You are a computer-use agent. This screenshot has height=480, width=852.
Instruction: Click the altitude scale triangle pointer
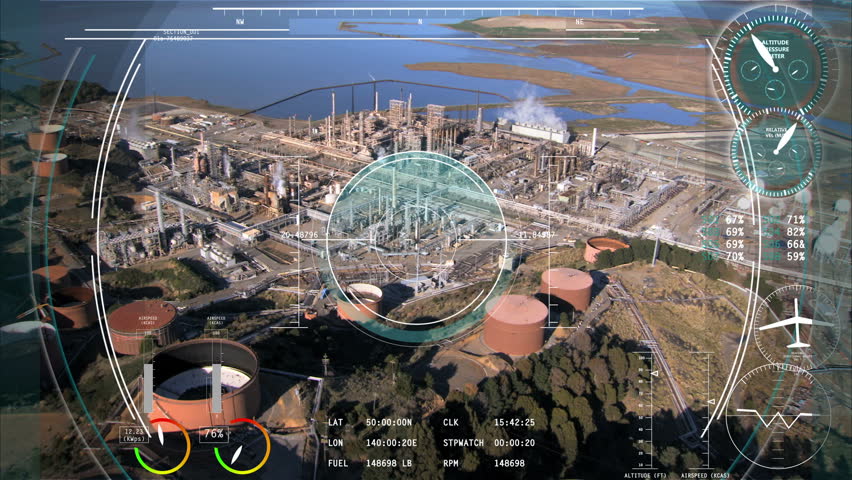655,374
